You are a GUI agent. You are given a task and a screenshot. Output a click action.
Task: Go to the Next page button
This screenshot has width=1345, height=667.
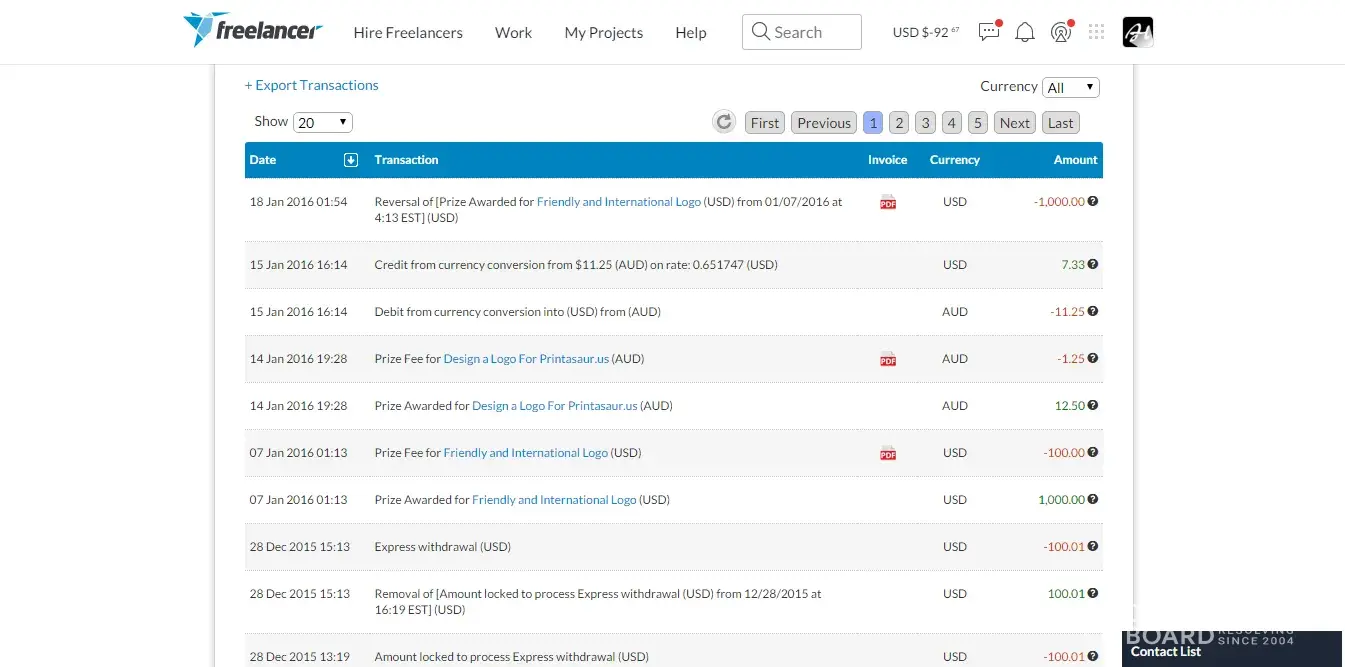coord(1014,123)
